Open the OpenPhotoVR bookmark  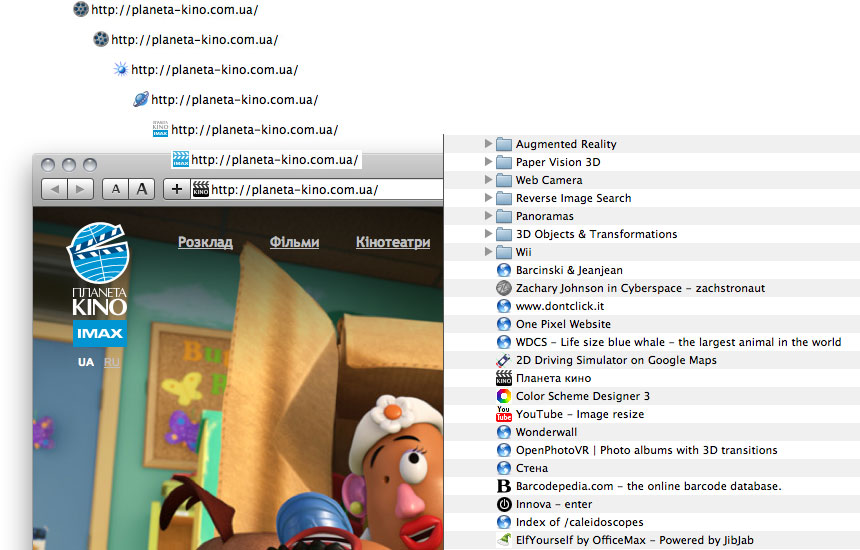click(x=646, y=450)
